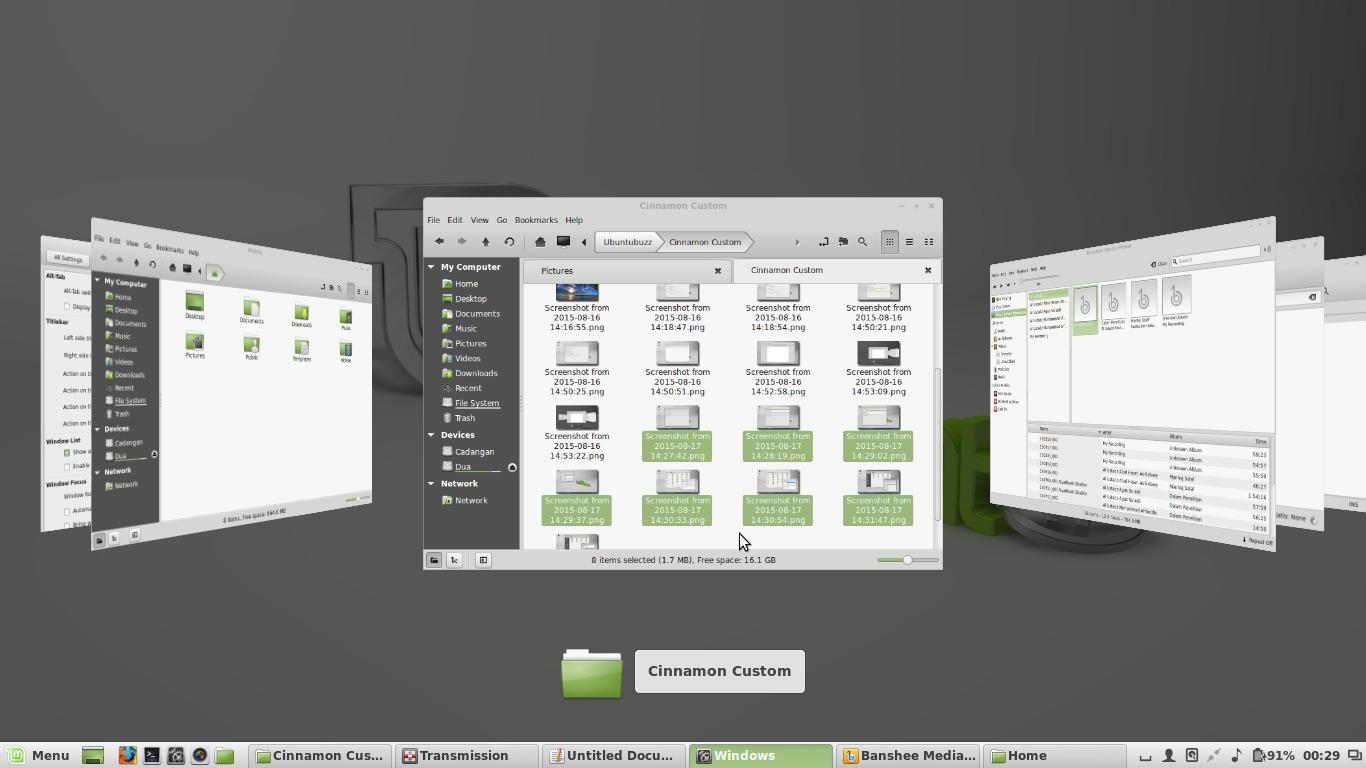Open the Bookmarks menu
The width and height of the screenshot is (1366, 768).
[x=536, y=220]
